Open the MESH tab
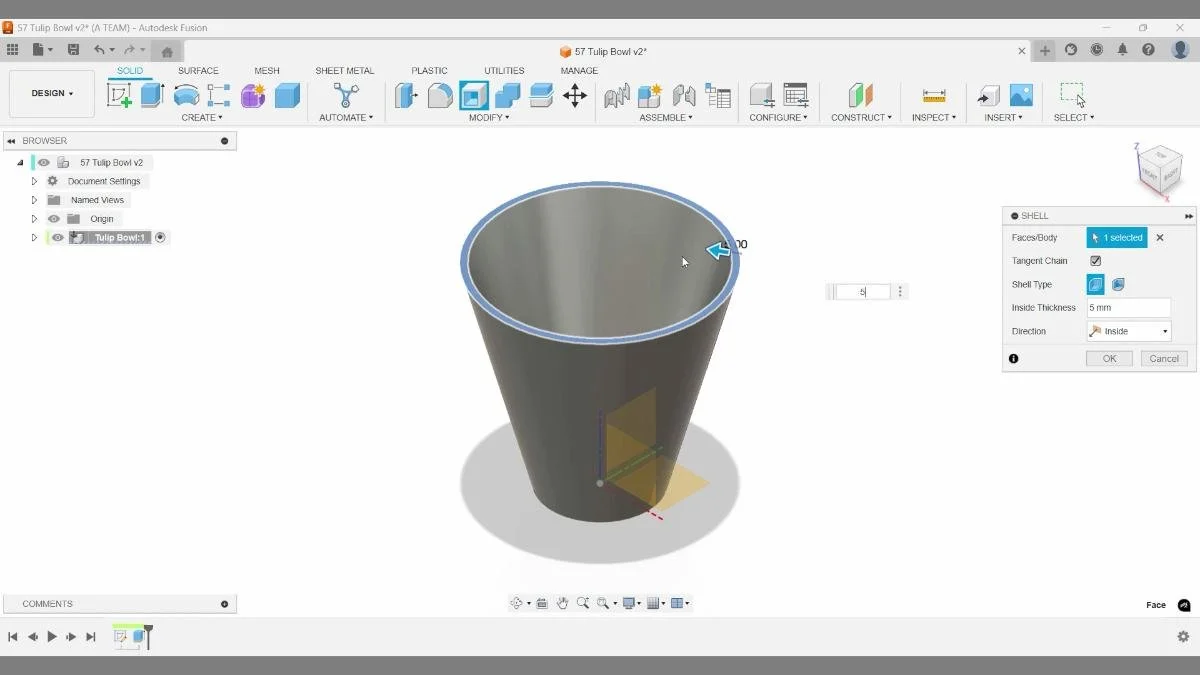The height and width of the screenshot is (675, 1200). [x=266, y=70]
